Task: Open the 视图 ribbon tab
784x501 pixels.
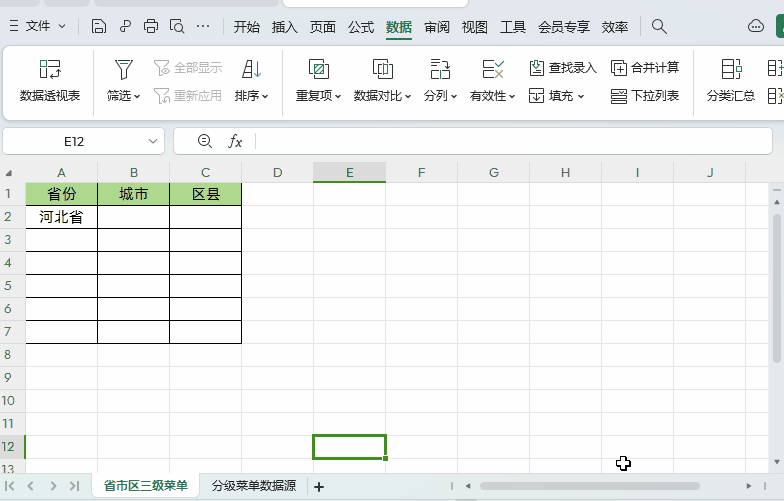Action: [x=474, y=26]
